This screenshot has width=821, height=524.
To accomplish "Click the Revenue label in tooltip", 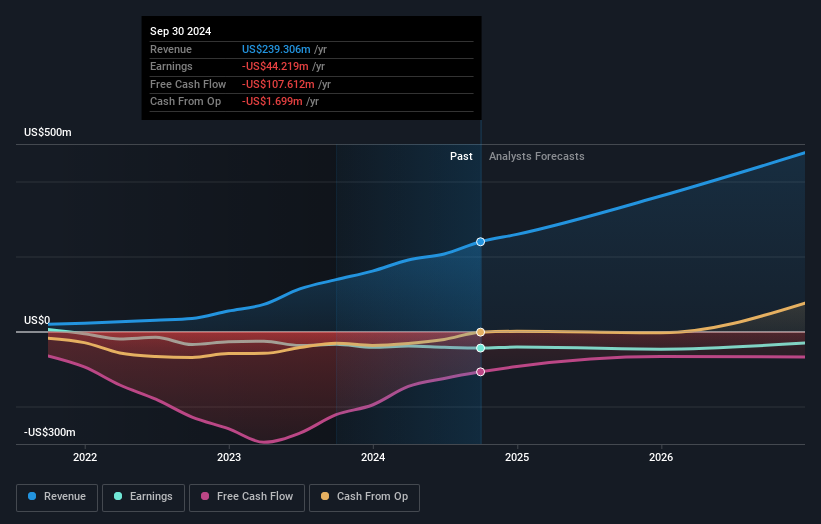I will click(x=171, y=49).
